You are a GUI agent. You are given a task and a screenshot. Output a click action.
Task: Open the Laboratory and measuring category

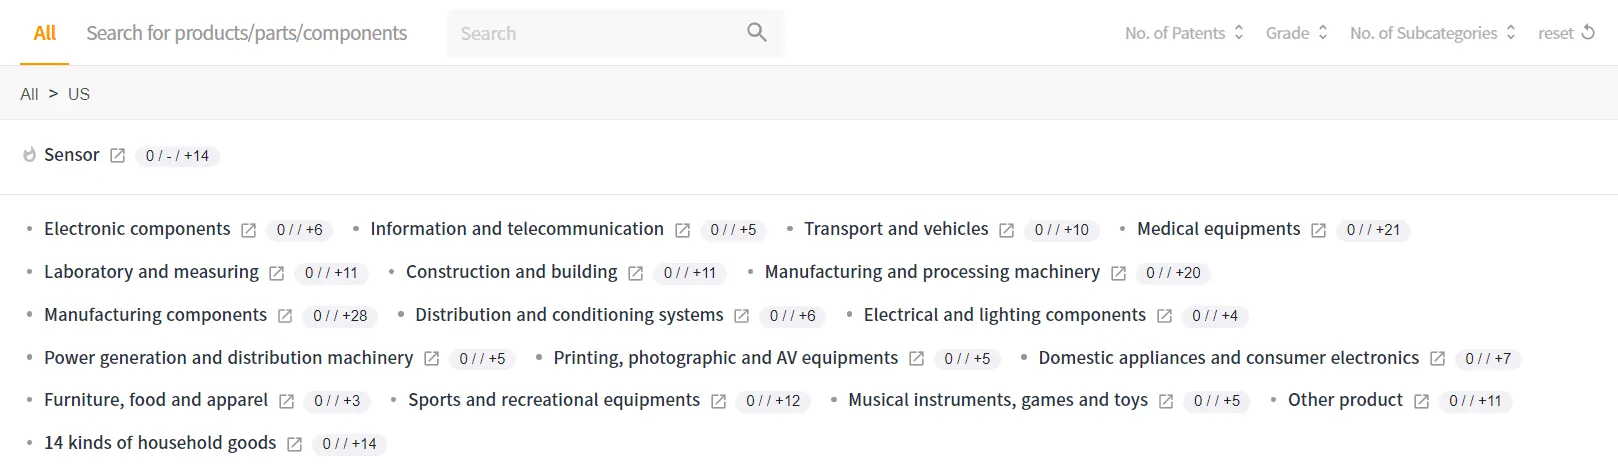tap(151, 272)
